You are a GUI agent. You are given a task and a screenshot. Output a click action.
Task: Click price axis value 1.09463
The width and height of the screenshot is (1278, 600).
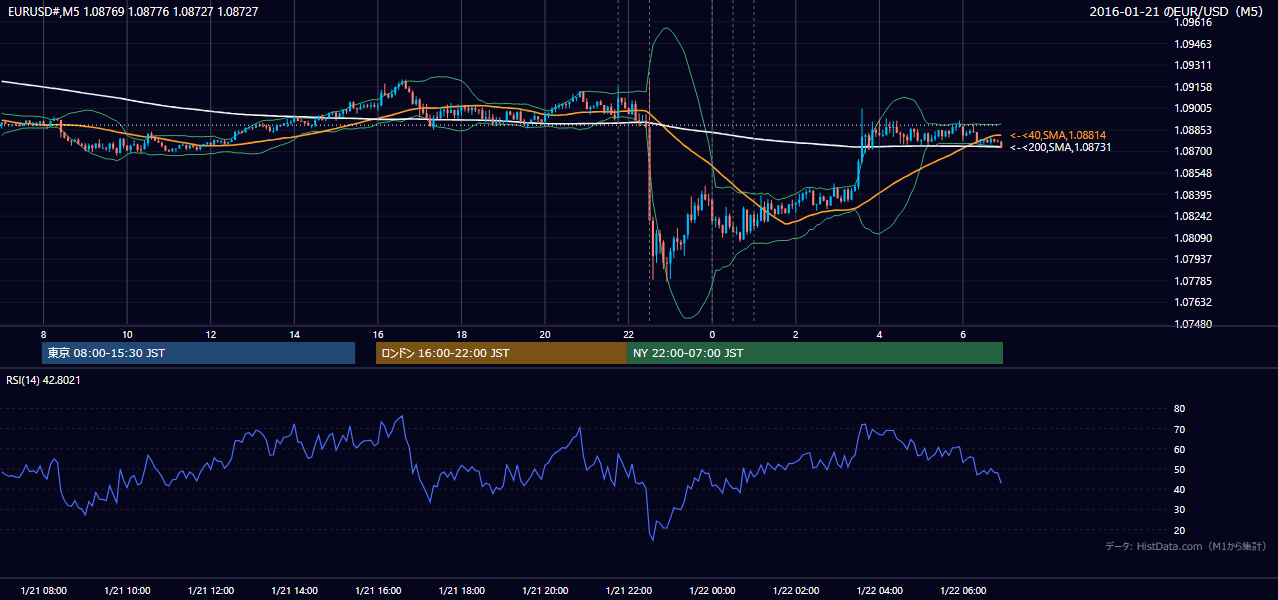click(1192, 44)
